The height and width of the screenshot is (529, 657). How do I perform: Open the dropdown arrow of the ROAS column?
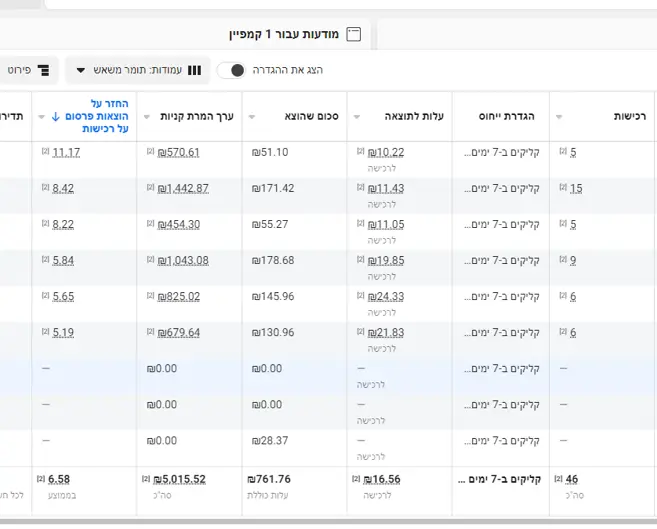click(41, 117)
